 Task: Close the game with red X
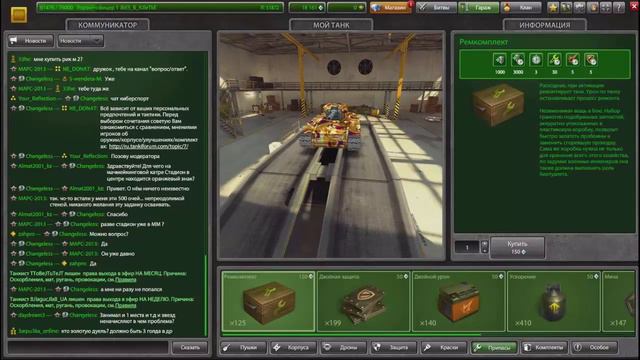coord(634,7)
